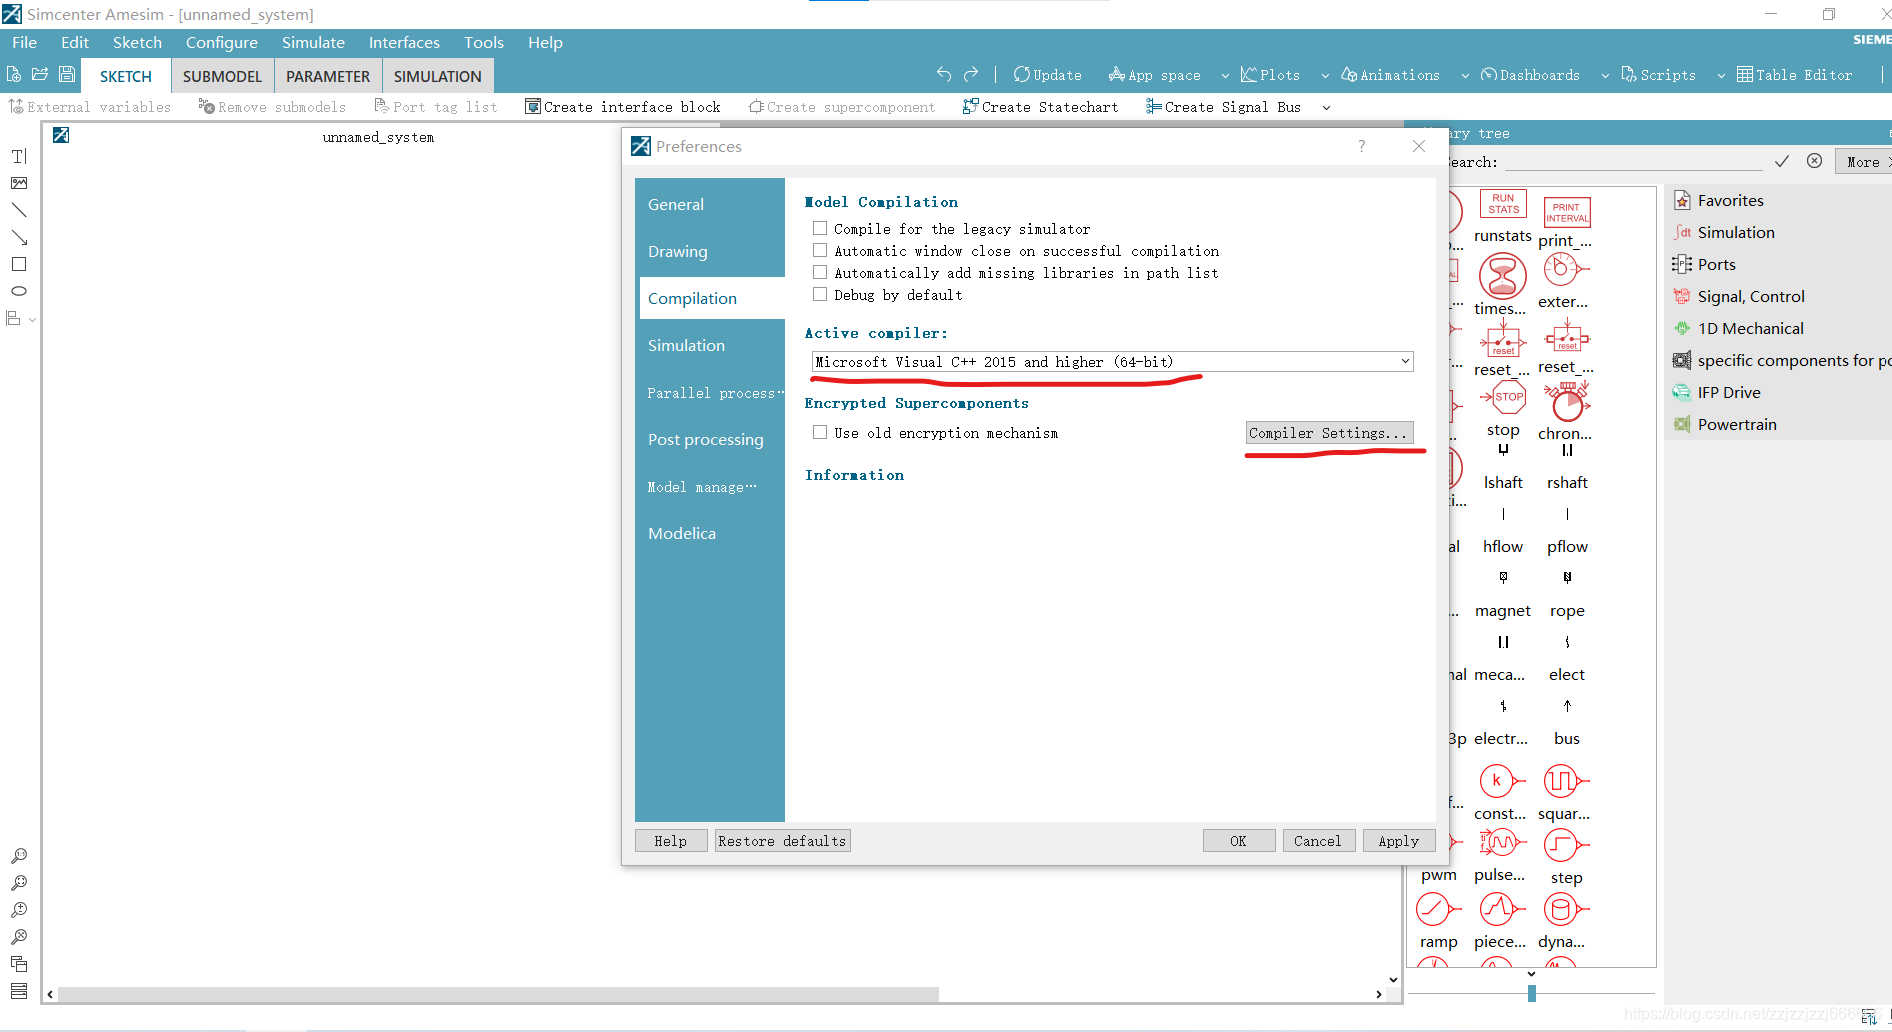Select the arrow drawing tool on sidebar
This screenshot has height=1032, width=1892.
[x=19, y=237]
